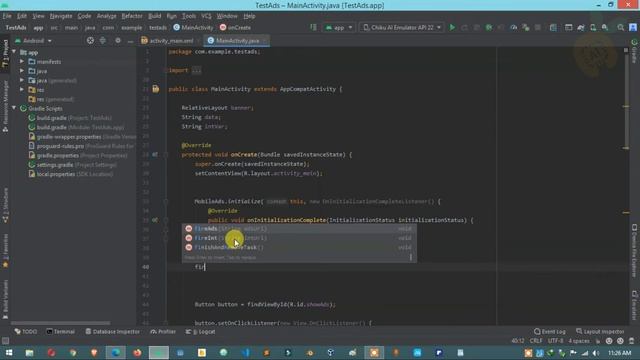This screenshot has height=360, width=640.
Task: Open the Windows Start menu
Action: [x=9, y=353]
